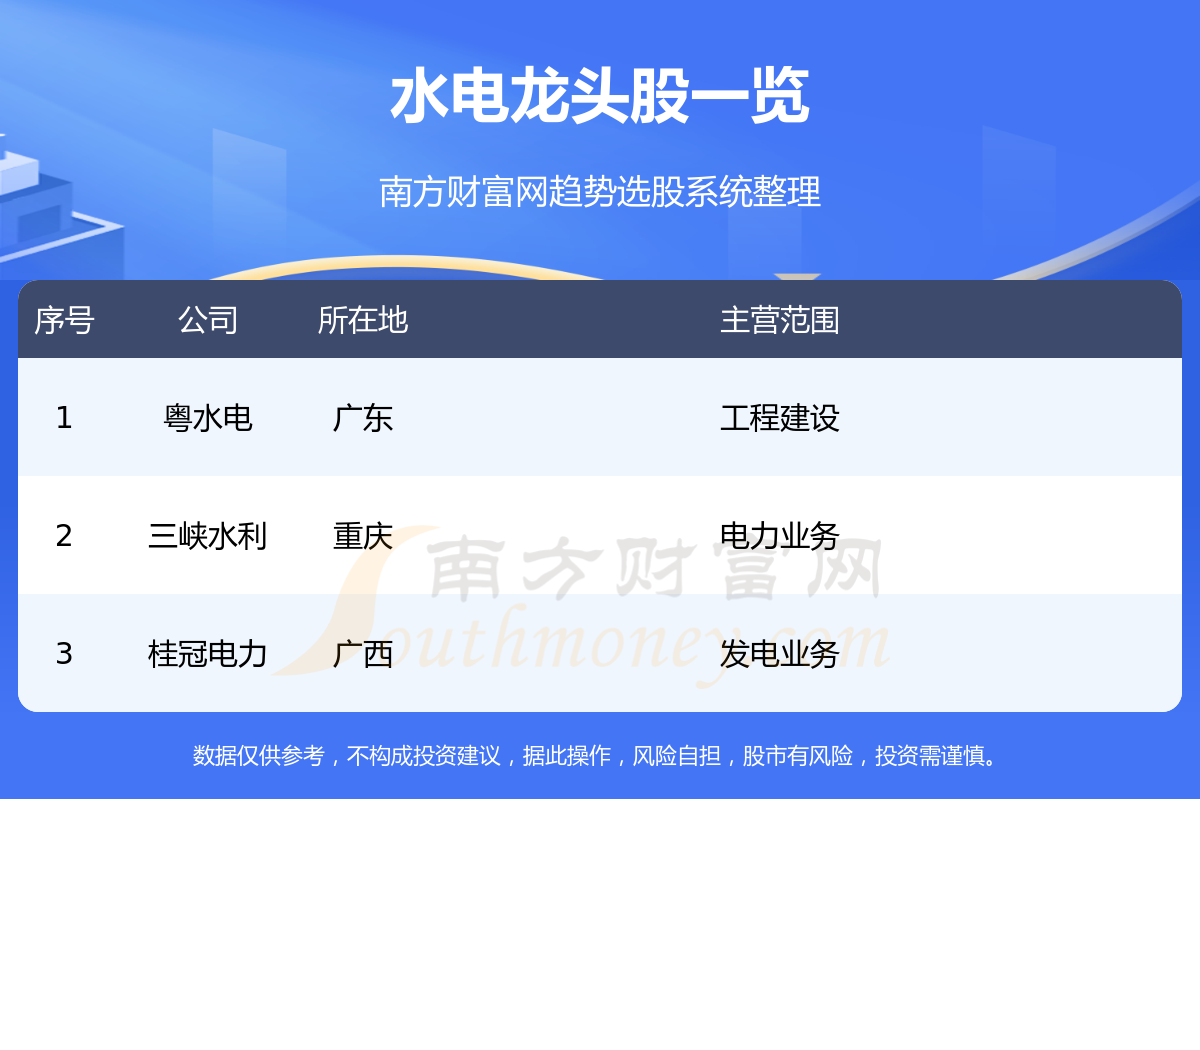Select company cell 粤水电

coord(208,417)
